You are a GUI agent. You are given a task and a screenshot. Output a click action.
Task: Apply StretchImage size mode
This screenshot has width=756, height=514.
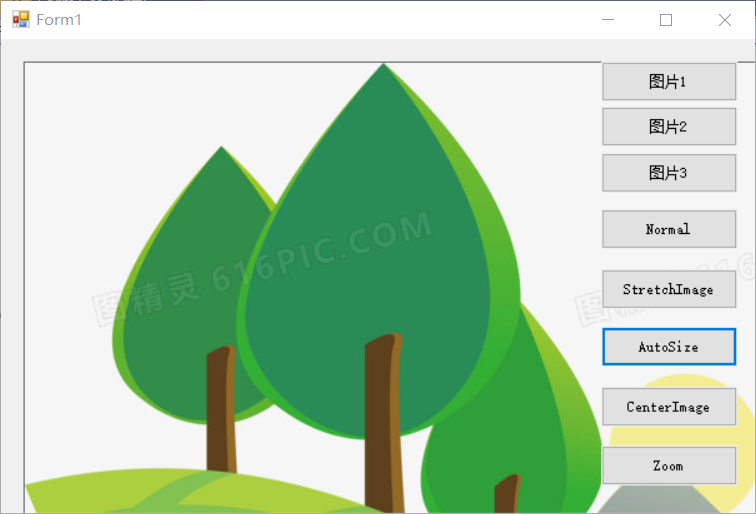pyautogui.click(x=669, y=289)
